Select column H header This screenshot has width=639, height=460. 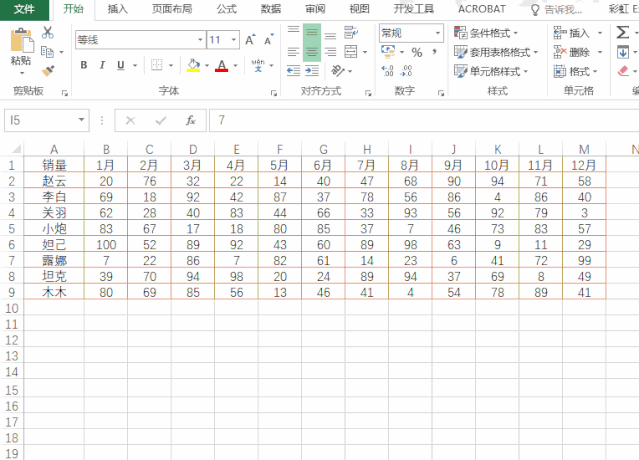(367, 150)
